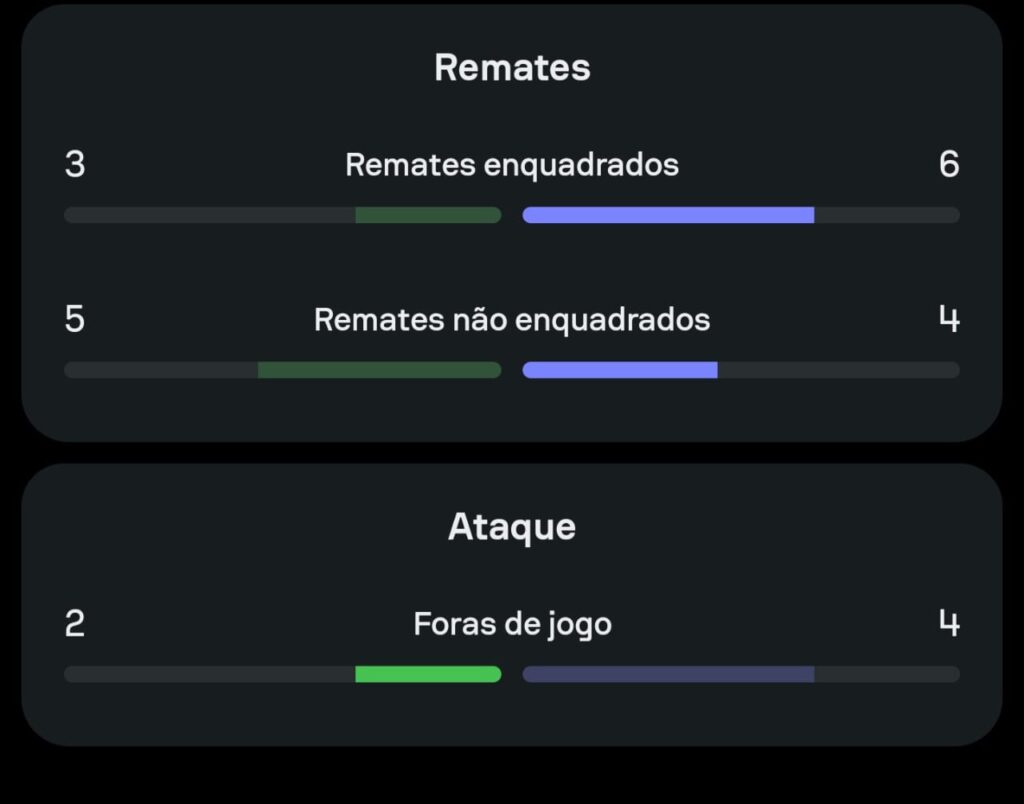Click the purple Remates não enquadrados bar
Viewport: 1024px width, 804px height.
pyautogui.click(x=620, y=370)
